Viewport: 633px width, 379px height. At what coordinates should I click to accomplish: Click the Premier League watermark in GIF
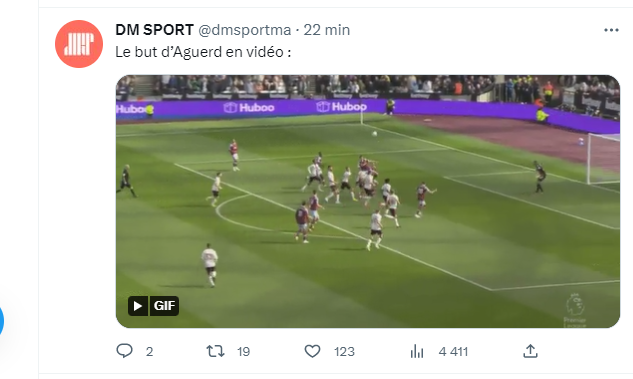[x=575, y=310]
